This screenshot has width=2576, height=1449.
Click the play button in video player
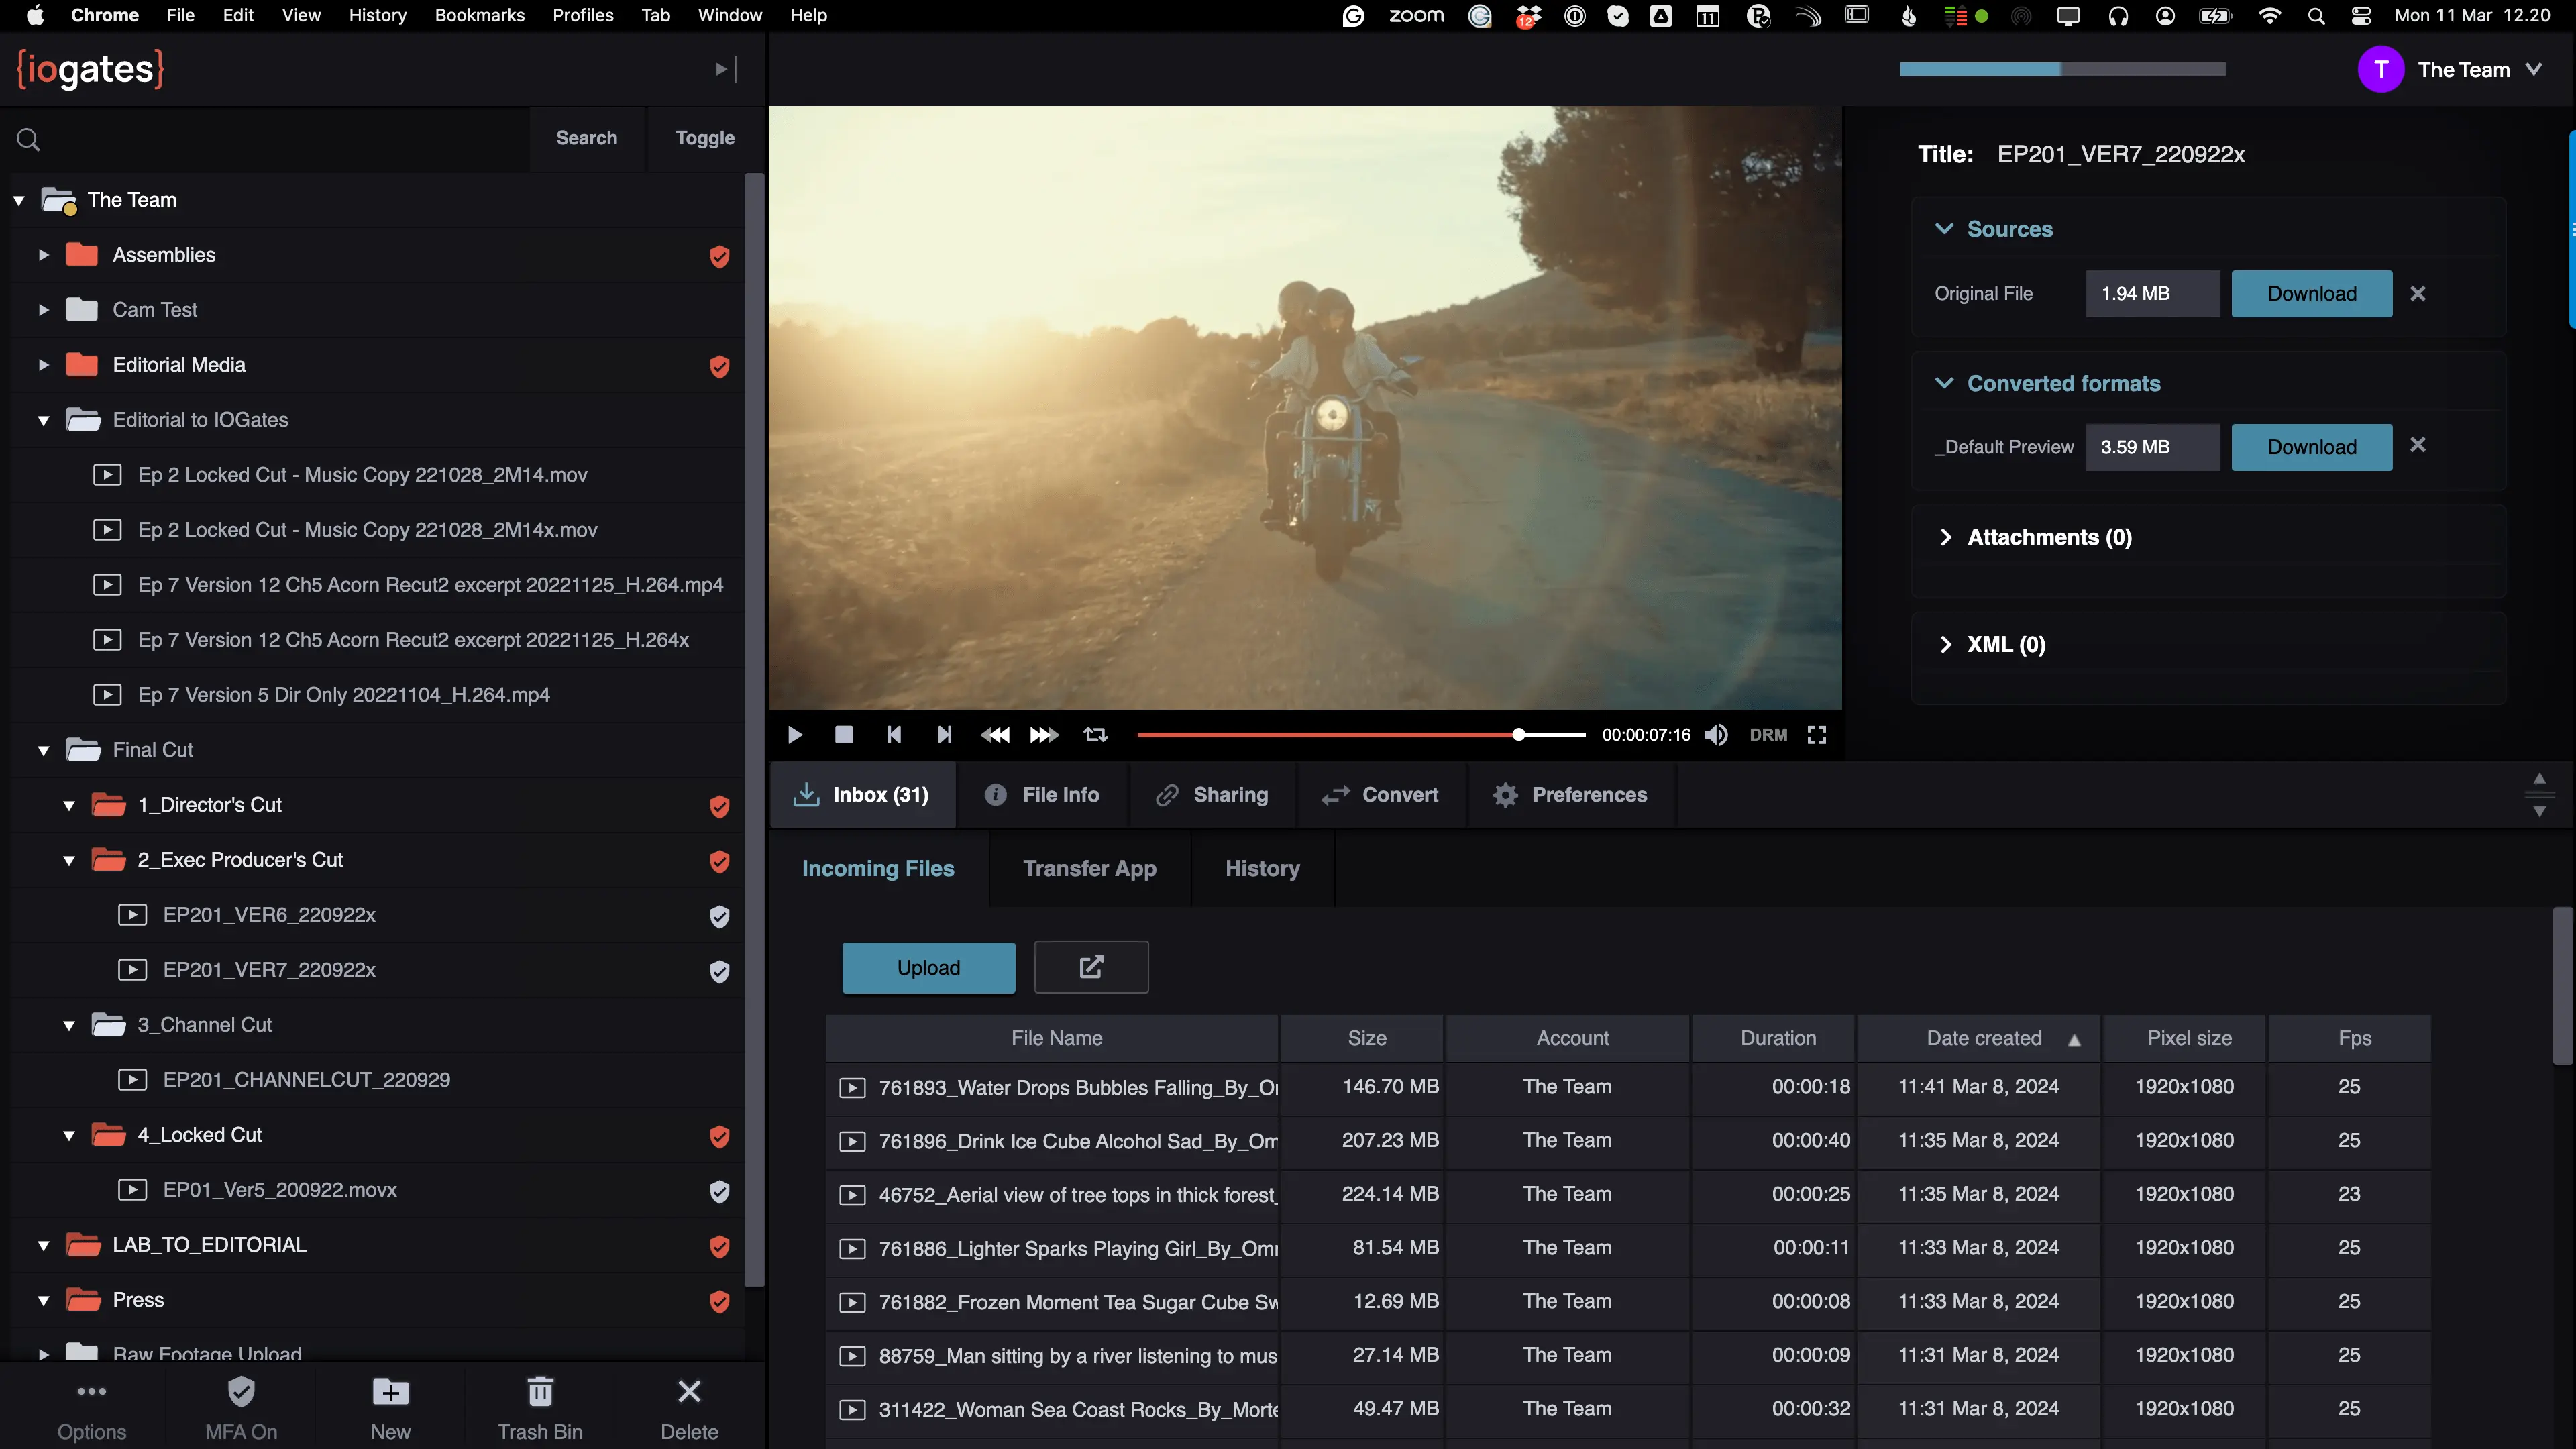795,735
